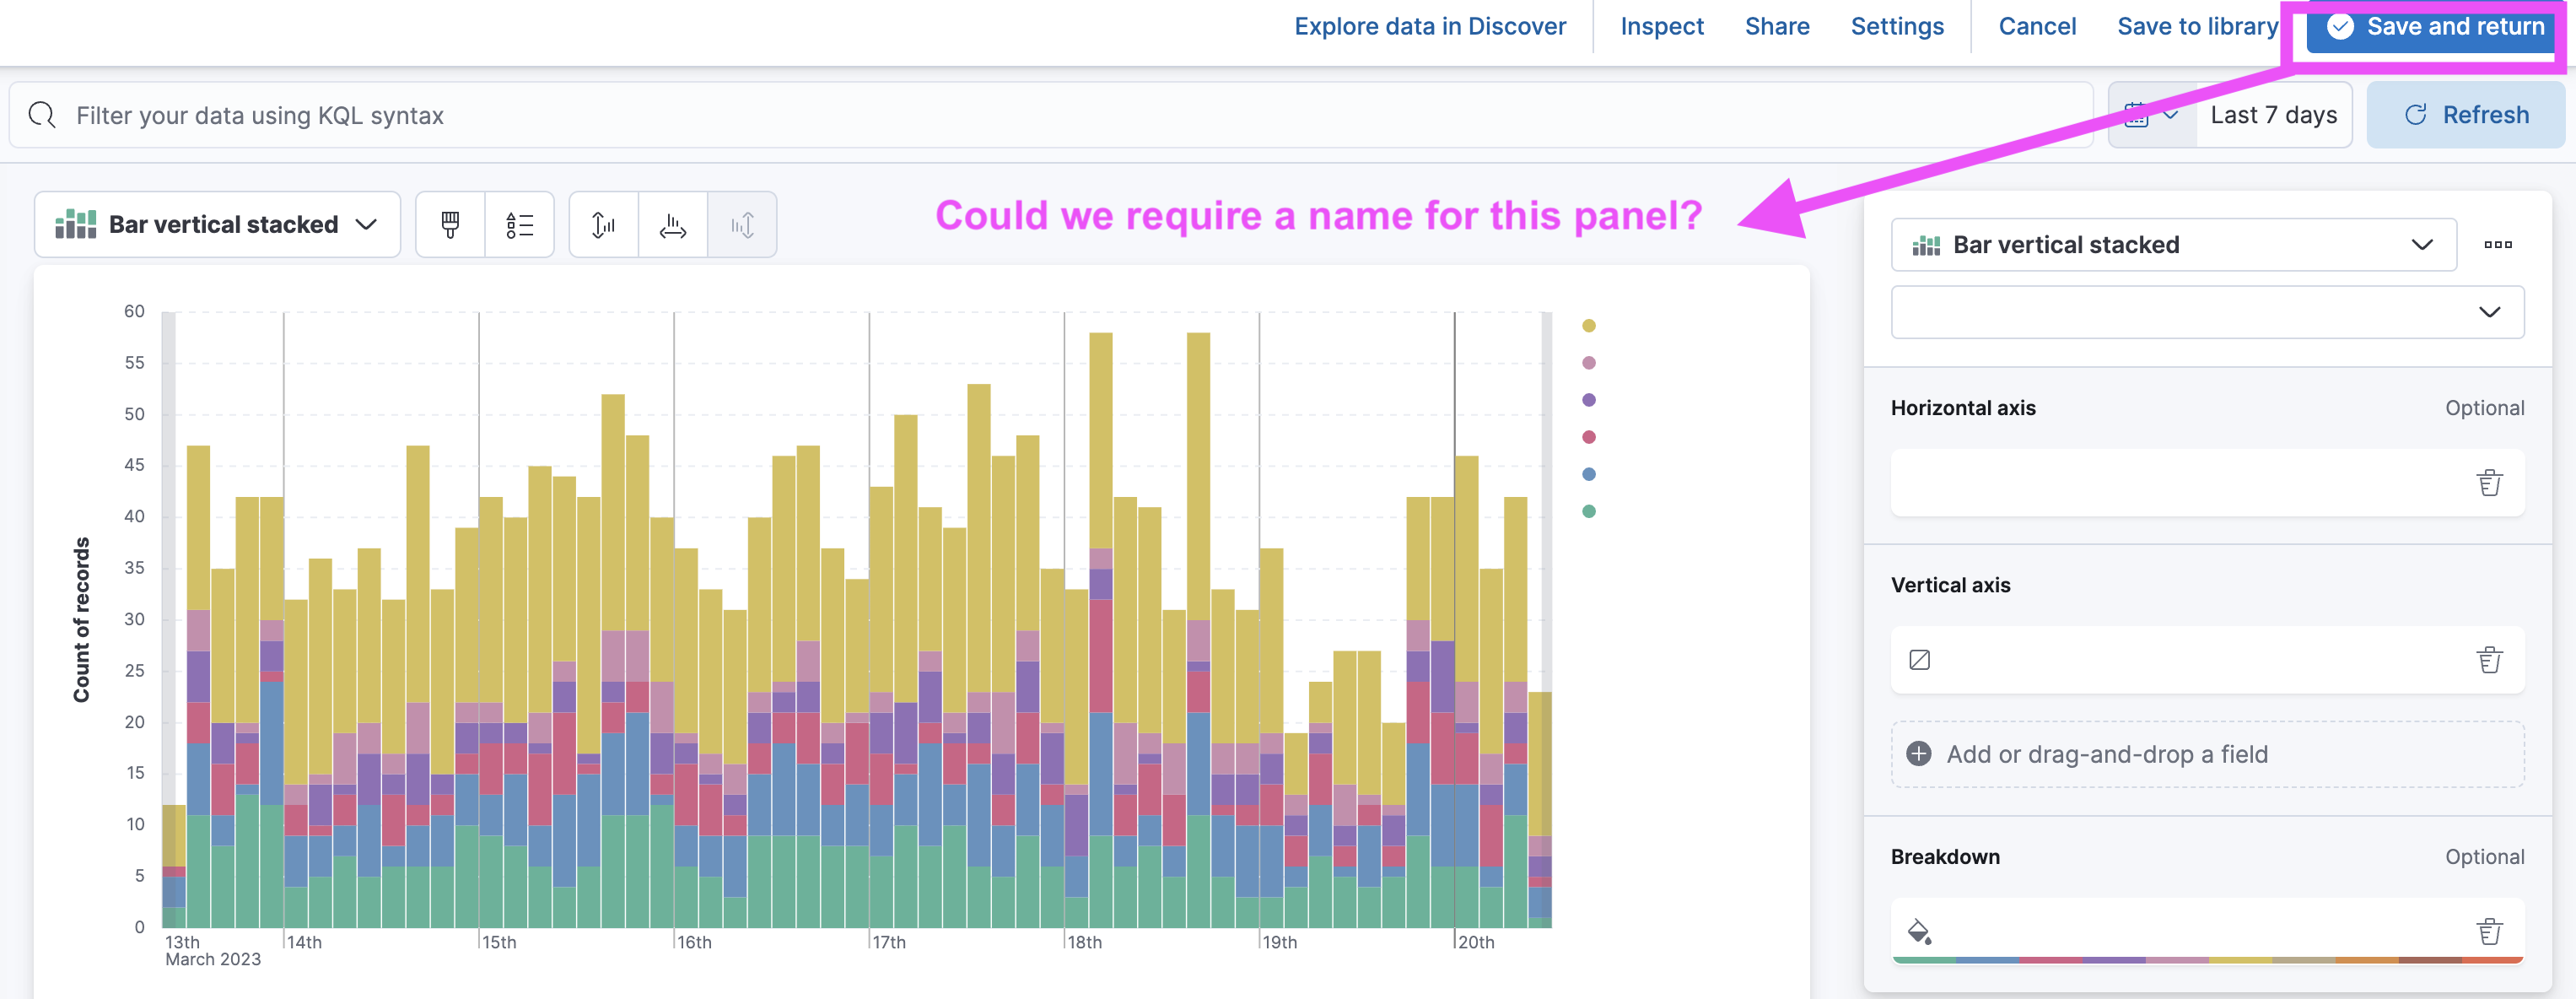This screenshot has width=2576, height=999.
Task: Toggle the blue series in the chart legend
Action: pos(1589,473)
